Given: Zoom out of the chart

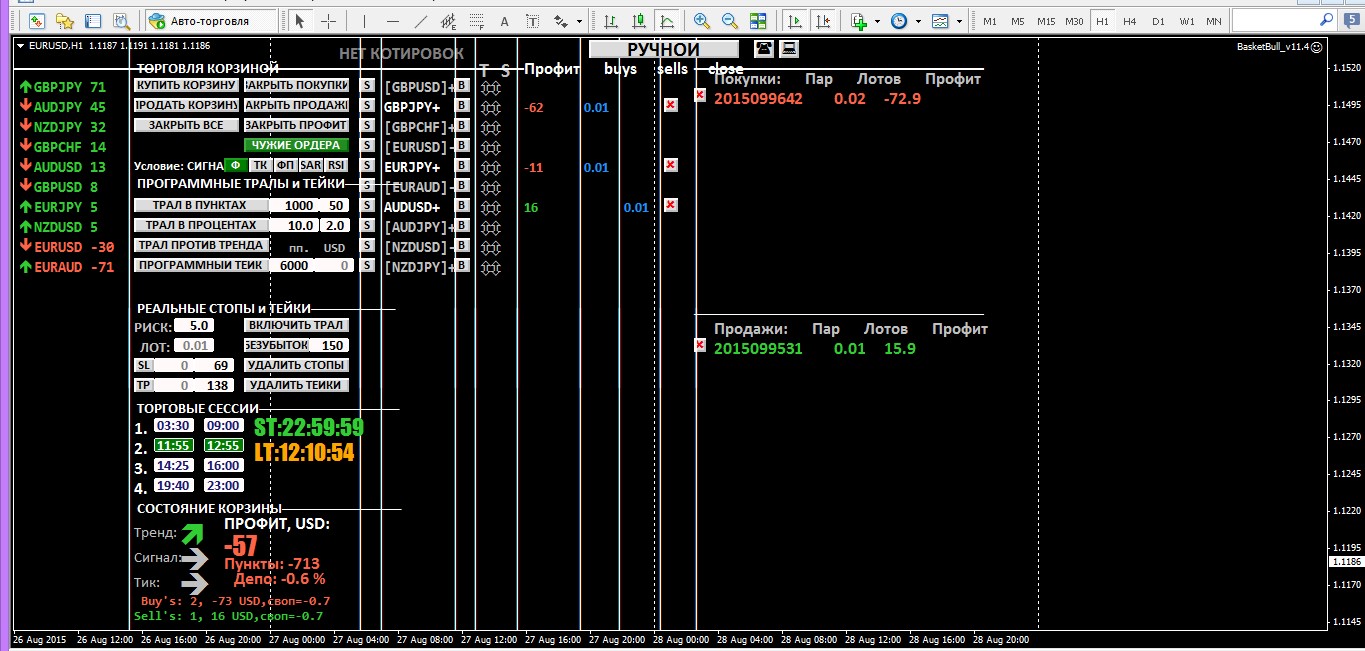Looking at the screenshot, I should click(x=730, y=20).
